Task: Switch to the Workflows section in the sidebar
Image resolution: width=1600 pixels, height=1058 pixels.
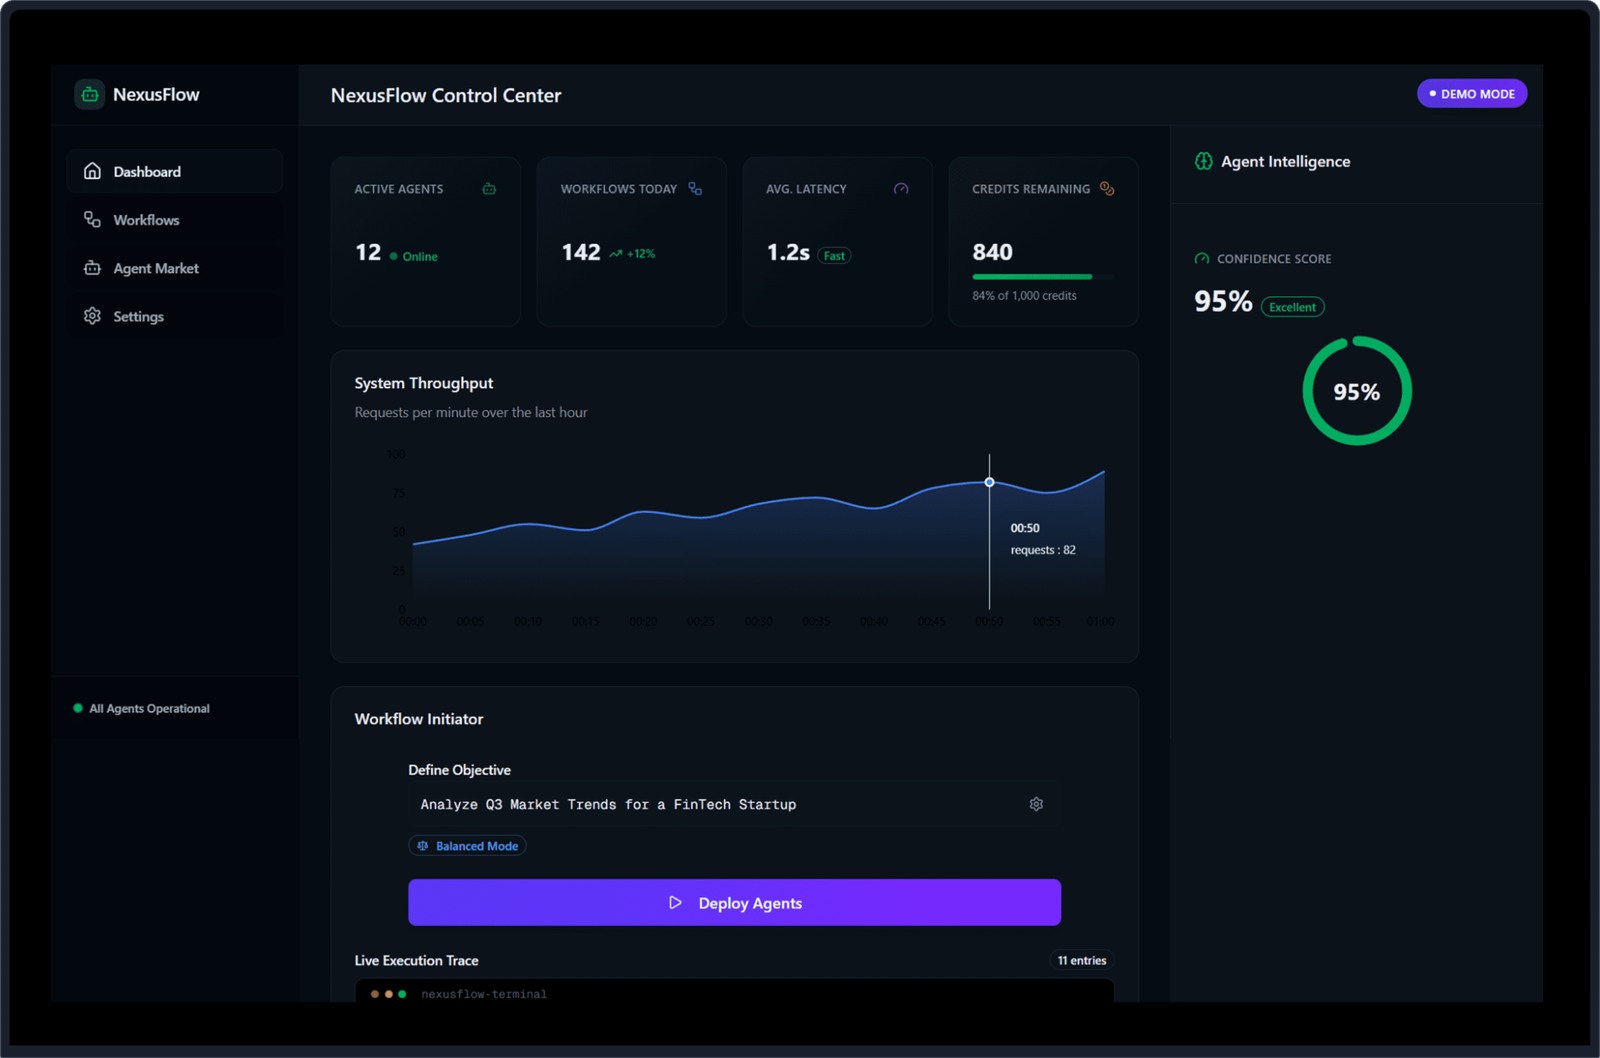Action: coord(146,219)
